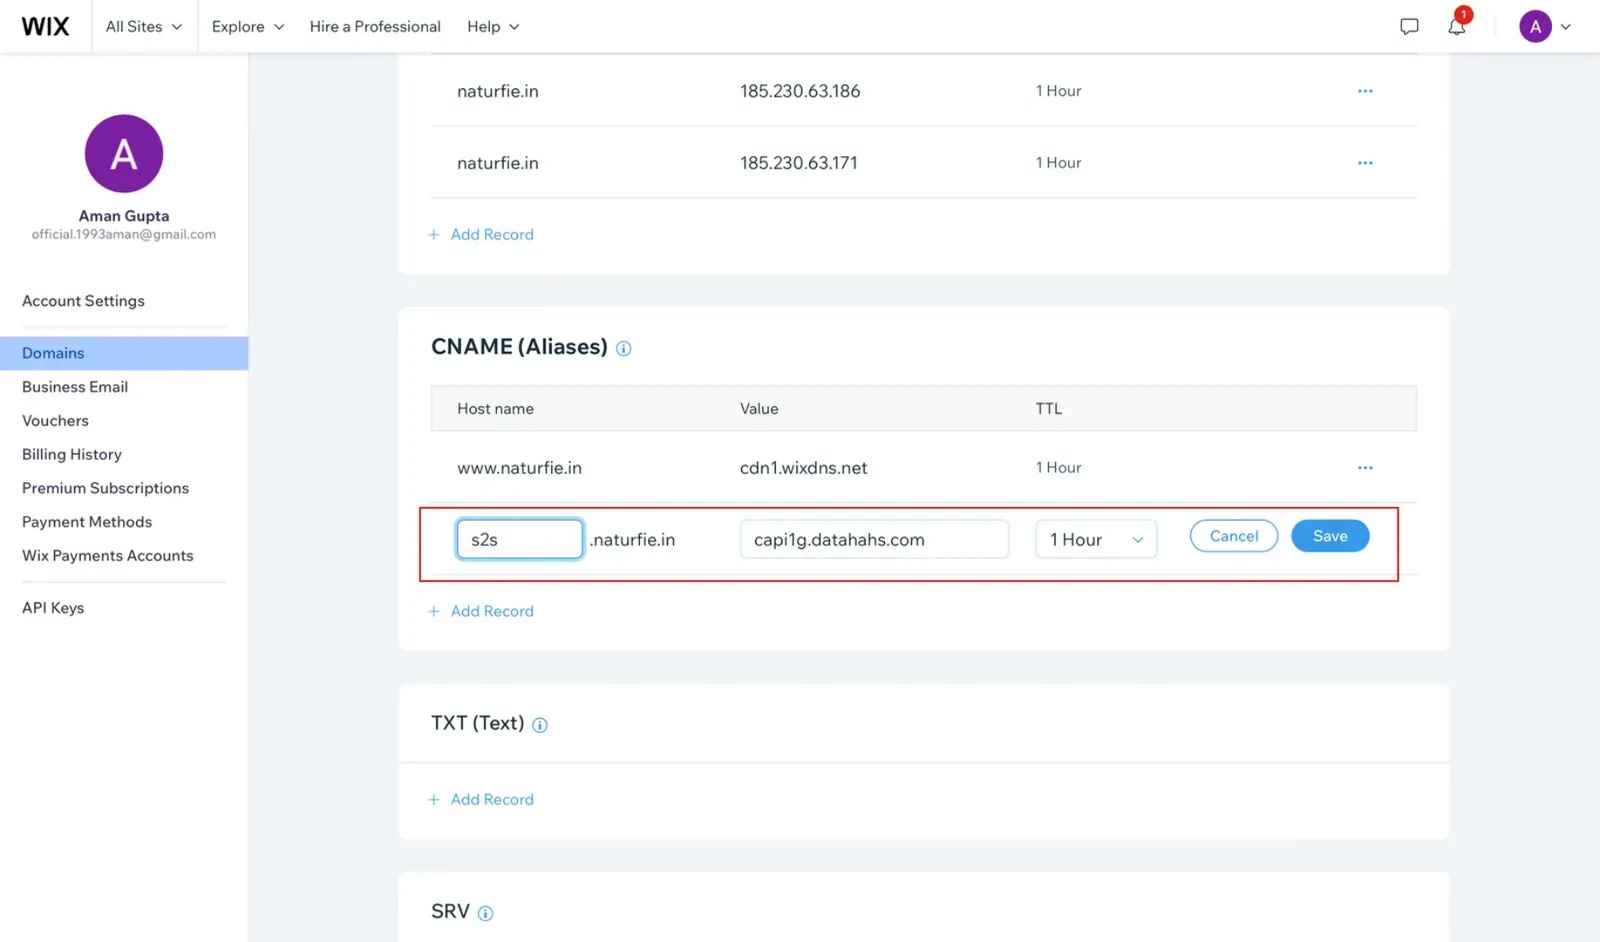1600x942 pixels.
Task: Click the Wix logo
Action: [x=46, y=26]
